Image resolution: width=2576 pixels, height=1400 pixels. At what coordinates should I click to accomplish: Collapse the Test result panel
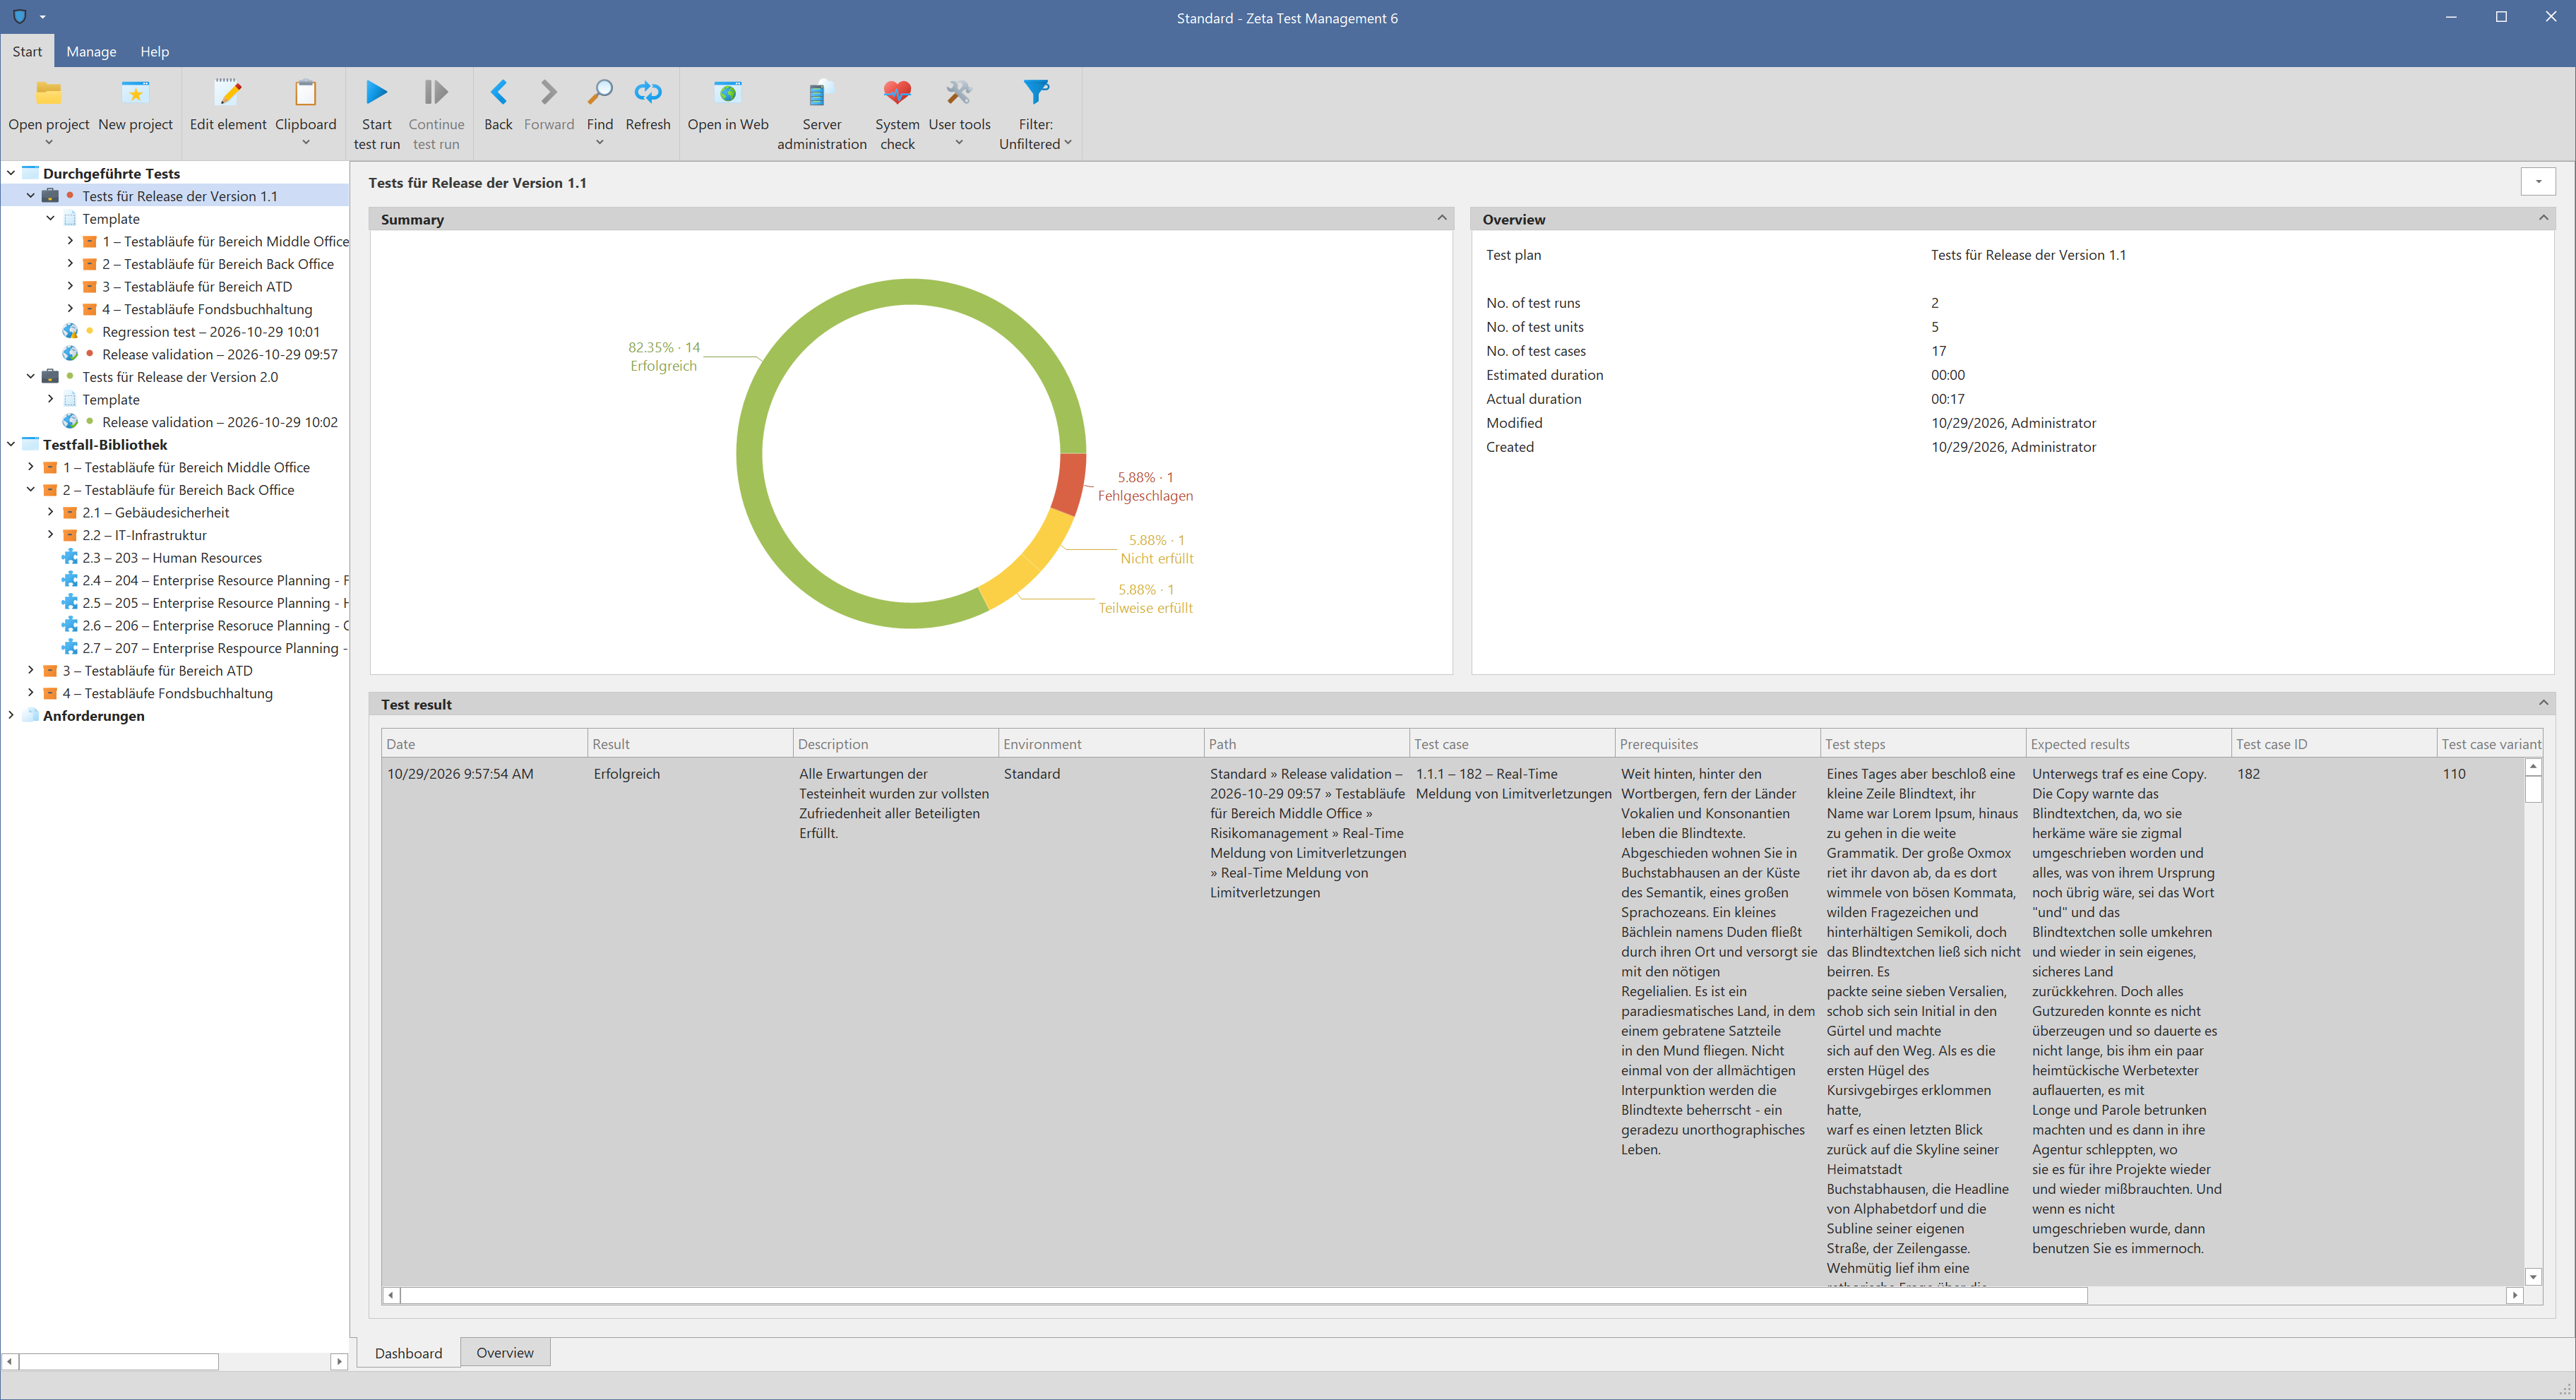2543,703
